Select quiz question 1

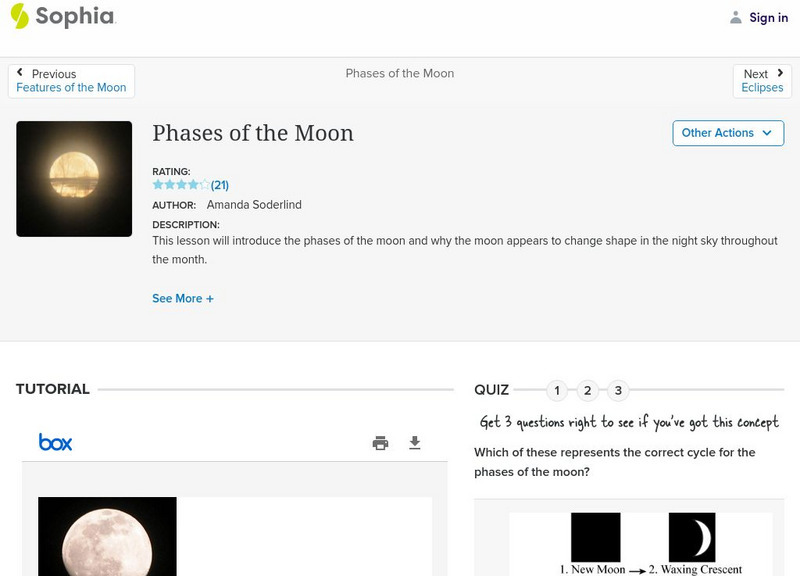coord(558,391)
